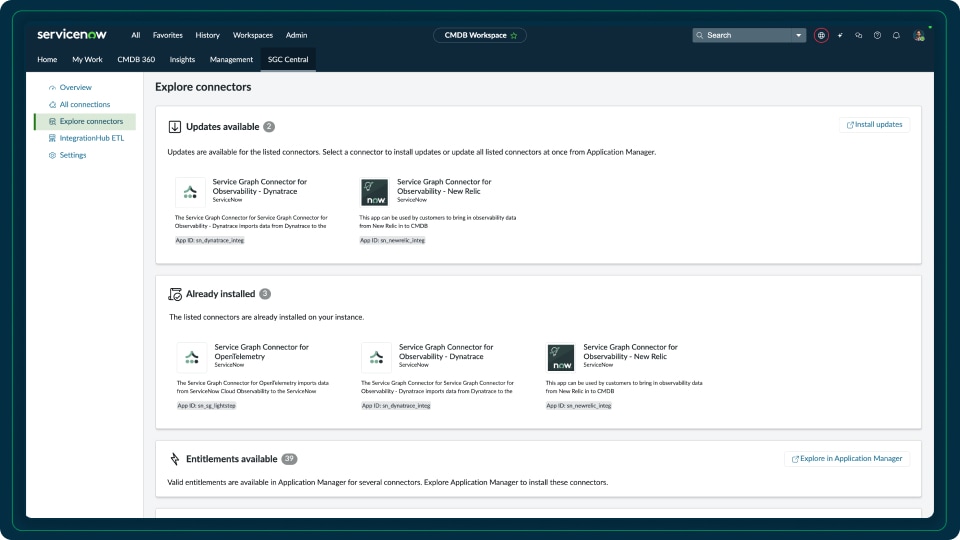960x540 pixels.
Task: Open the user profile avatar
Action: (x=919, y=36)
